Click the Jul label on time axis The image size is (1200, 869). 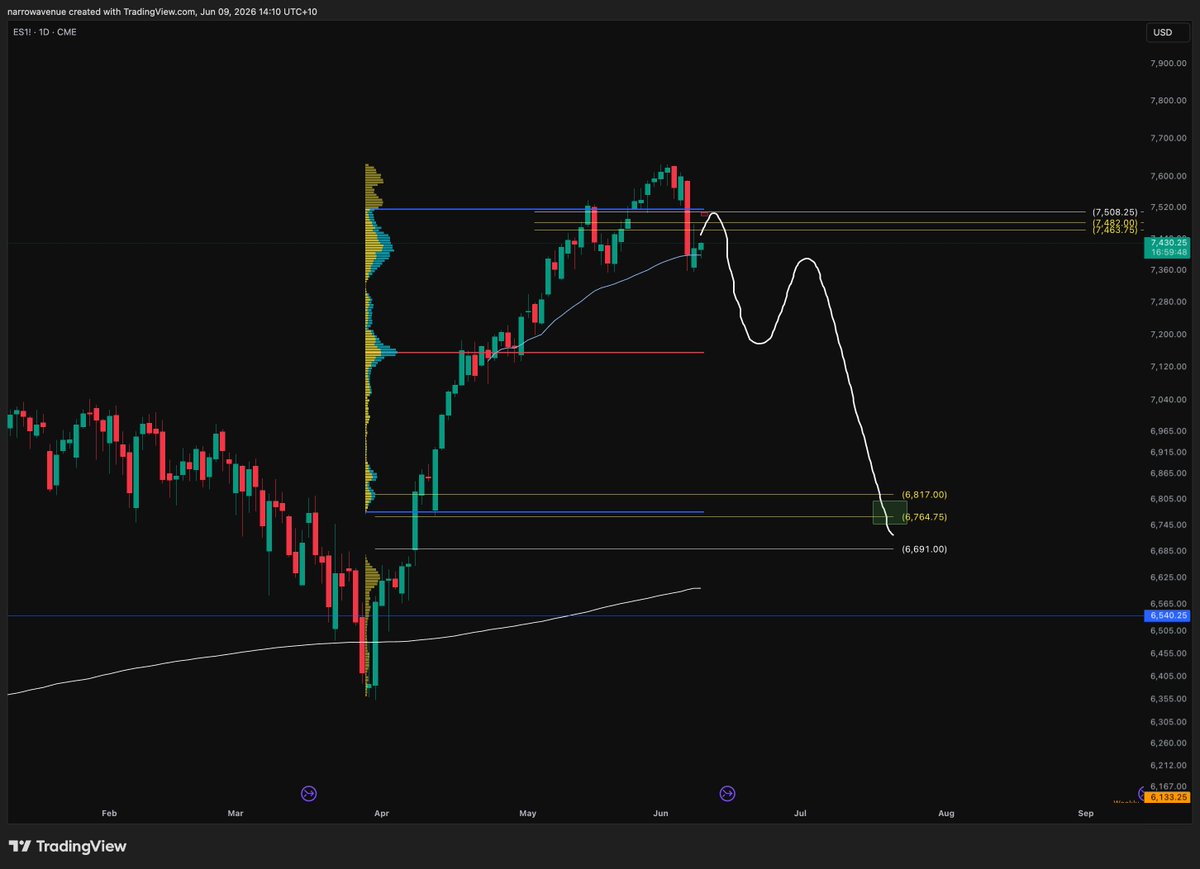(x=800, y=813)
